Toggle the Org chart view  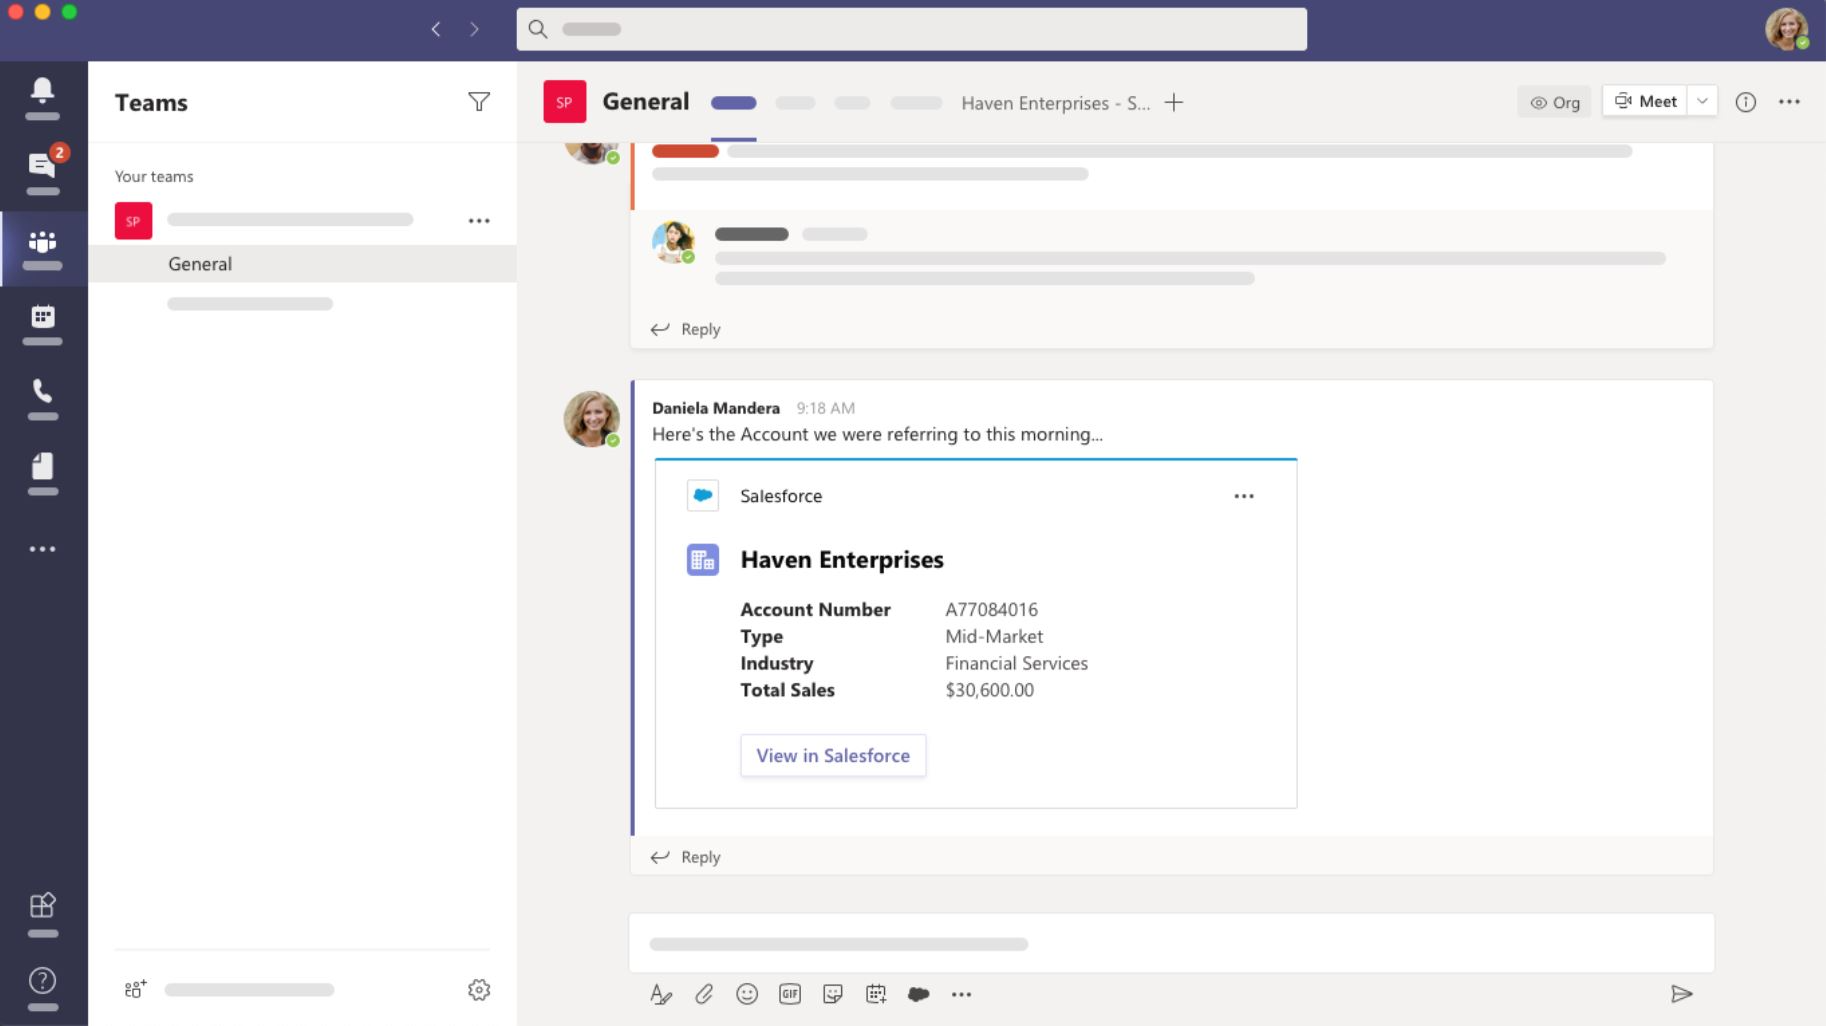point(1554,101)
